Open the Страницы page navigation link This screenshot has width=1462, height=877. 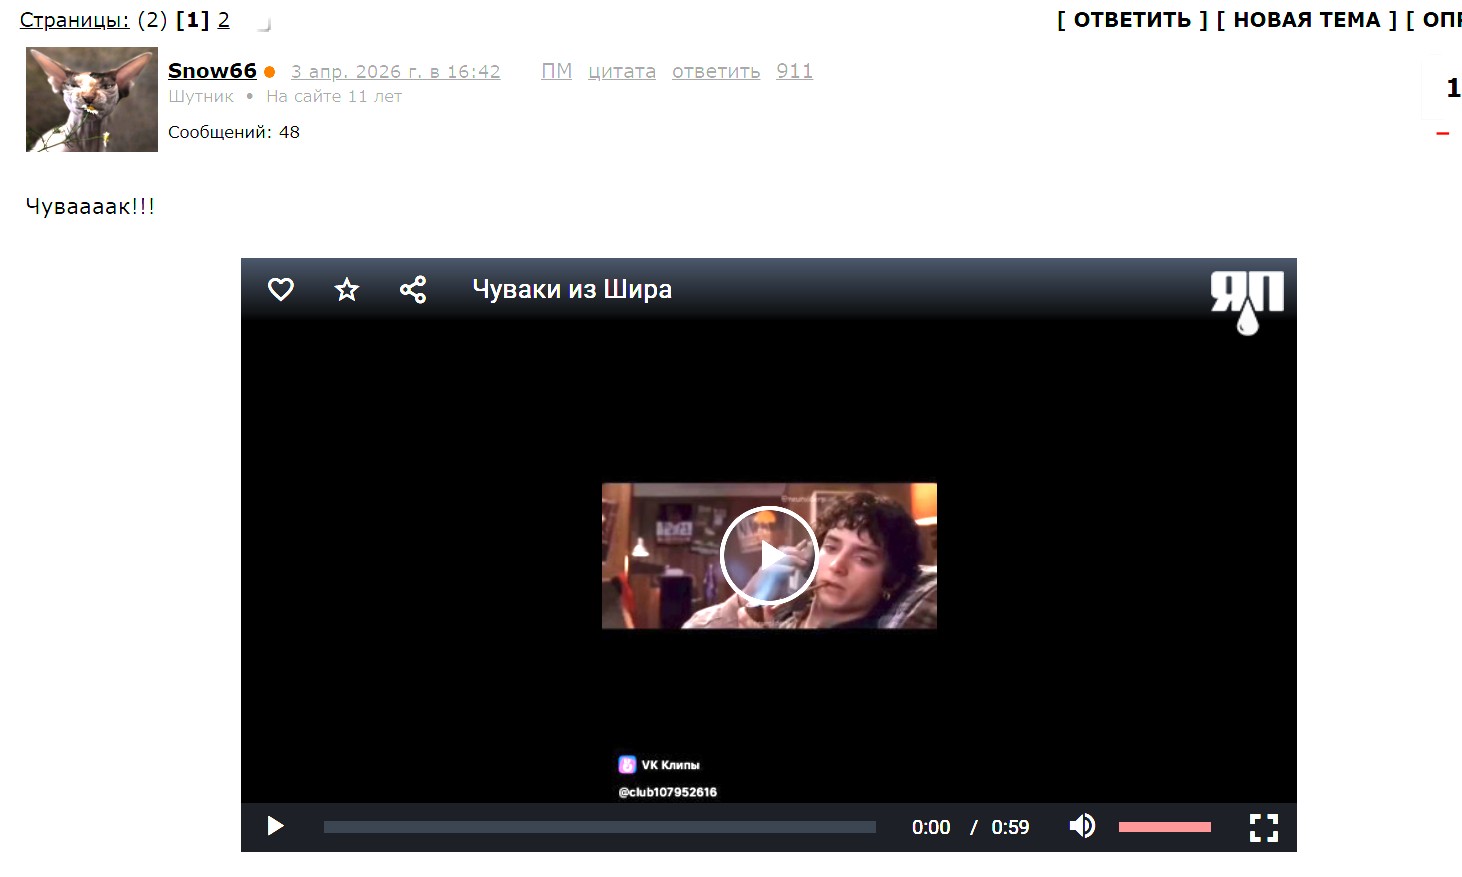point(74,20)
